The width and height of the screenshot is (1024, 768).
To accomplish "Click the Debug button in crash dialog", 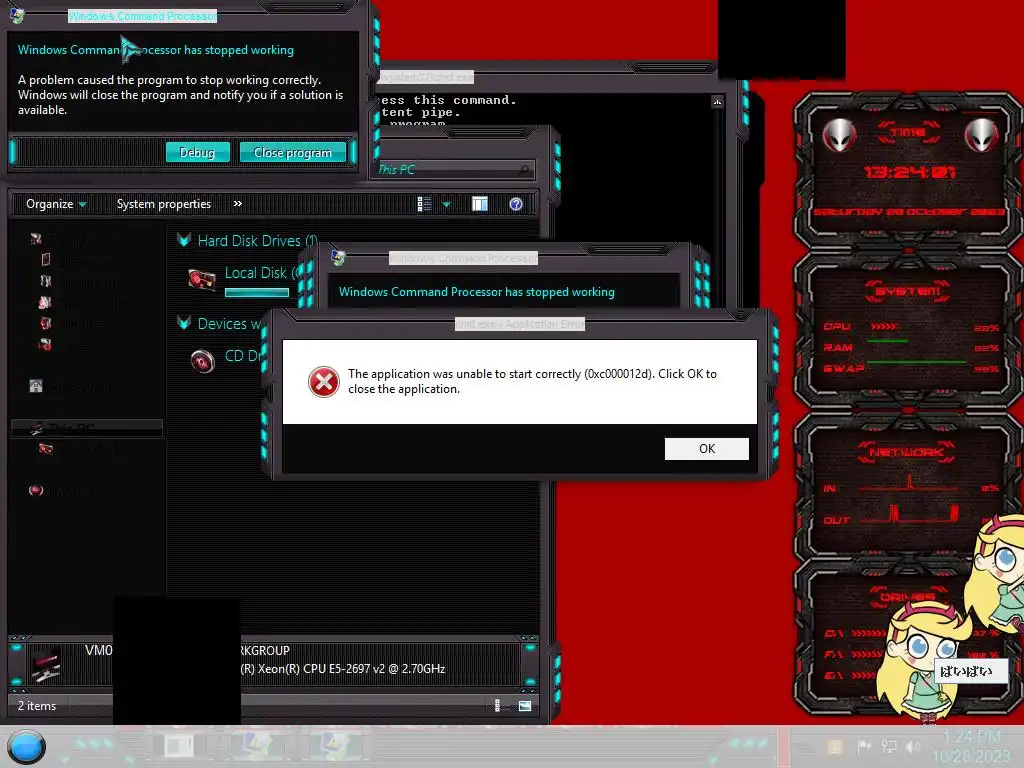I will (197, 152).
